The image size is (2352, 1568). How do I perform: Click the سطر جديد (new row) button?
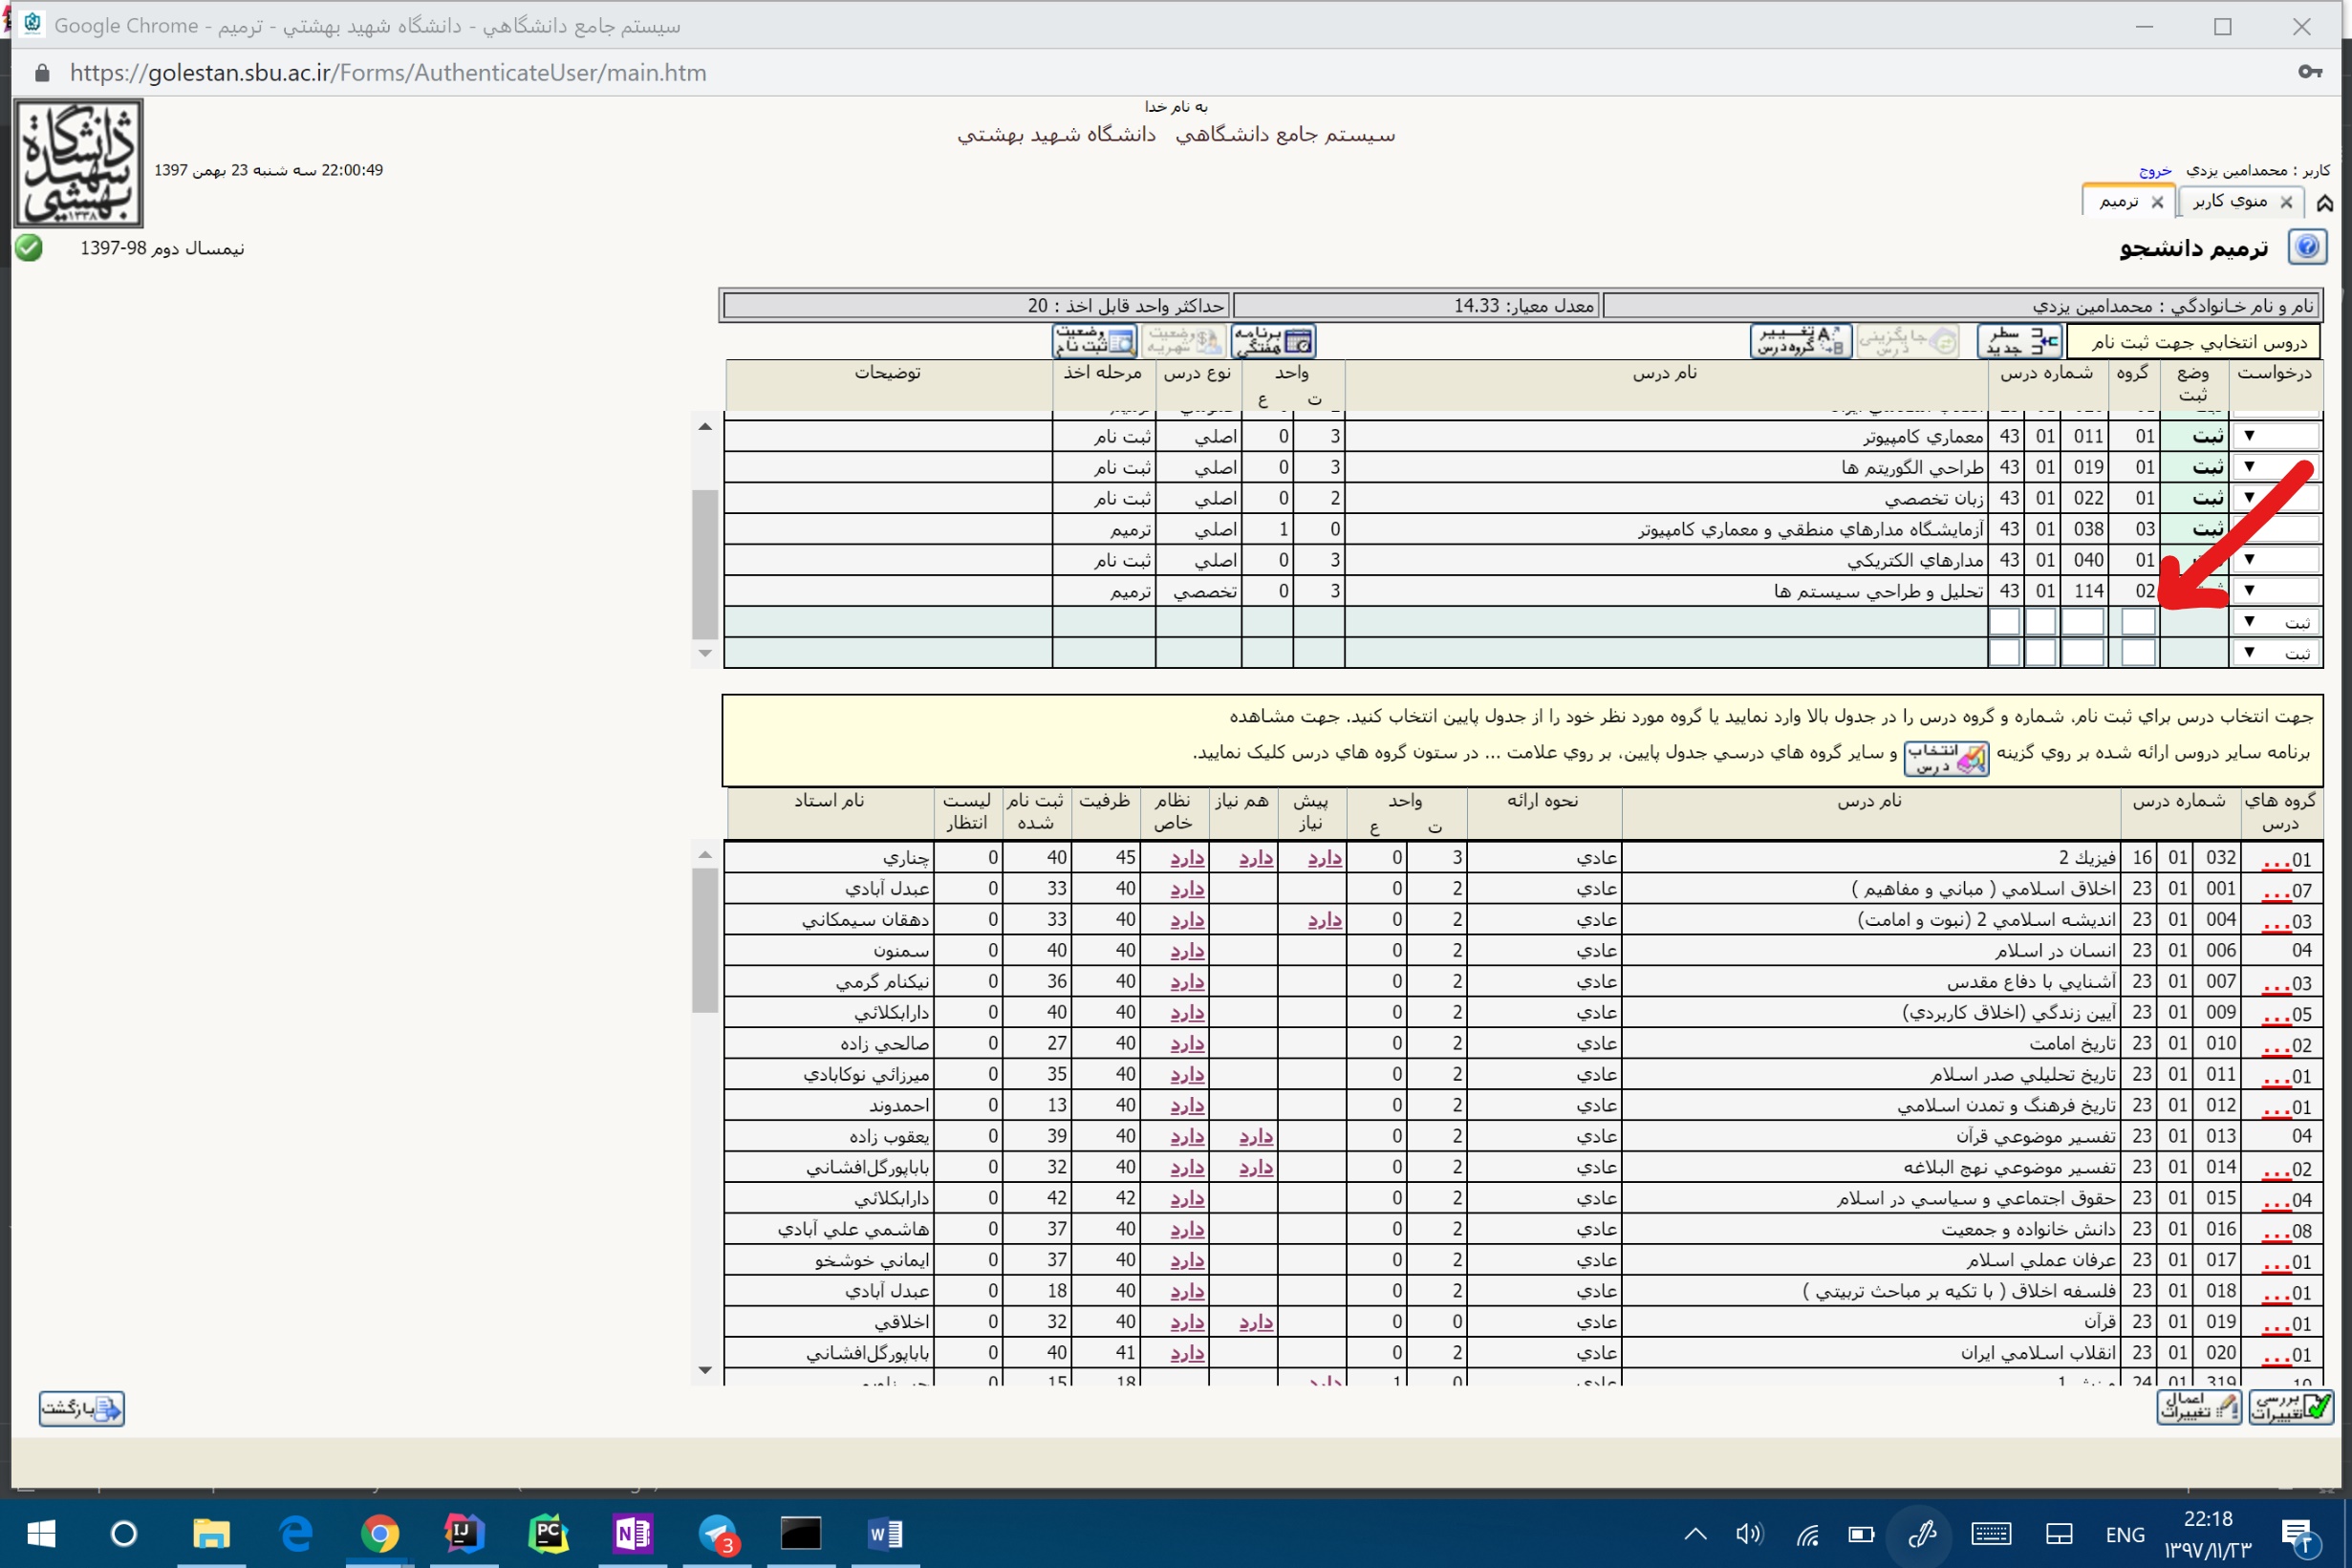click(2018, 342)
